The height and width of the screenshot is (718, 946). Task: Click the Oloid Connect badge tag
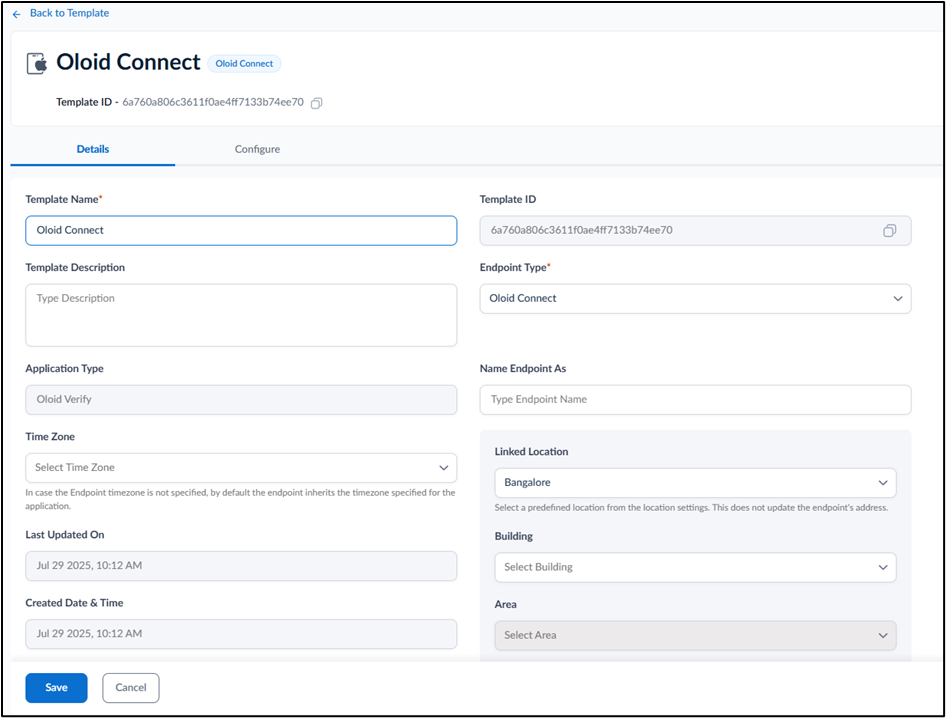pos(244,63)
